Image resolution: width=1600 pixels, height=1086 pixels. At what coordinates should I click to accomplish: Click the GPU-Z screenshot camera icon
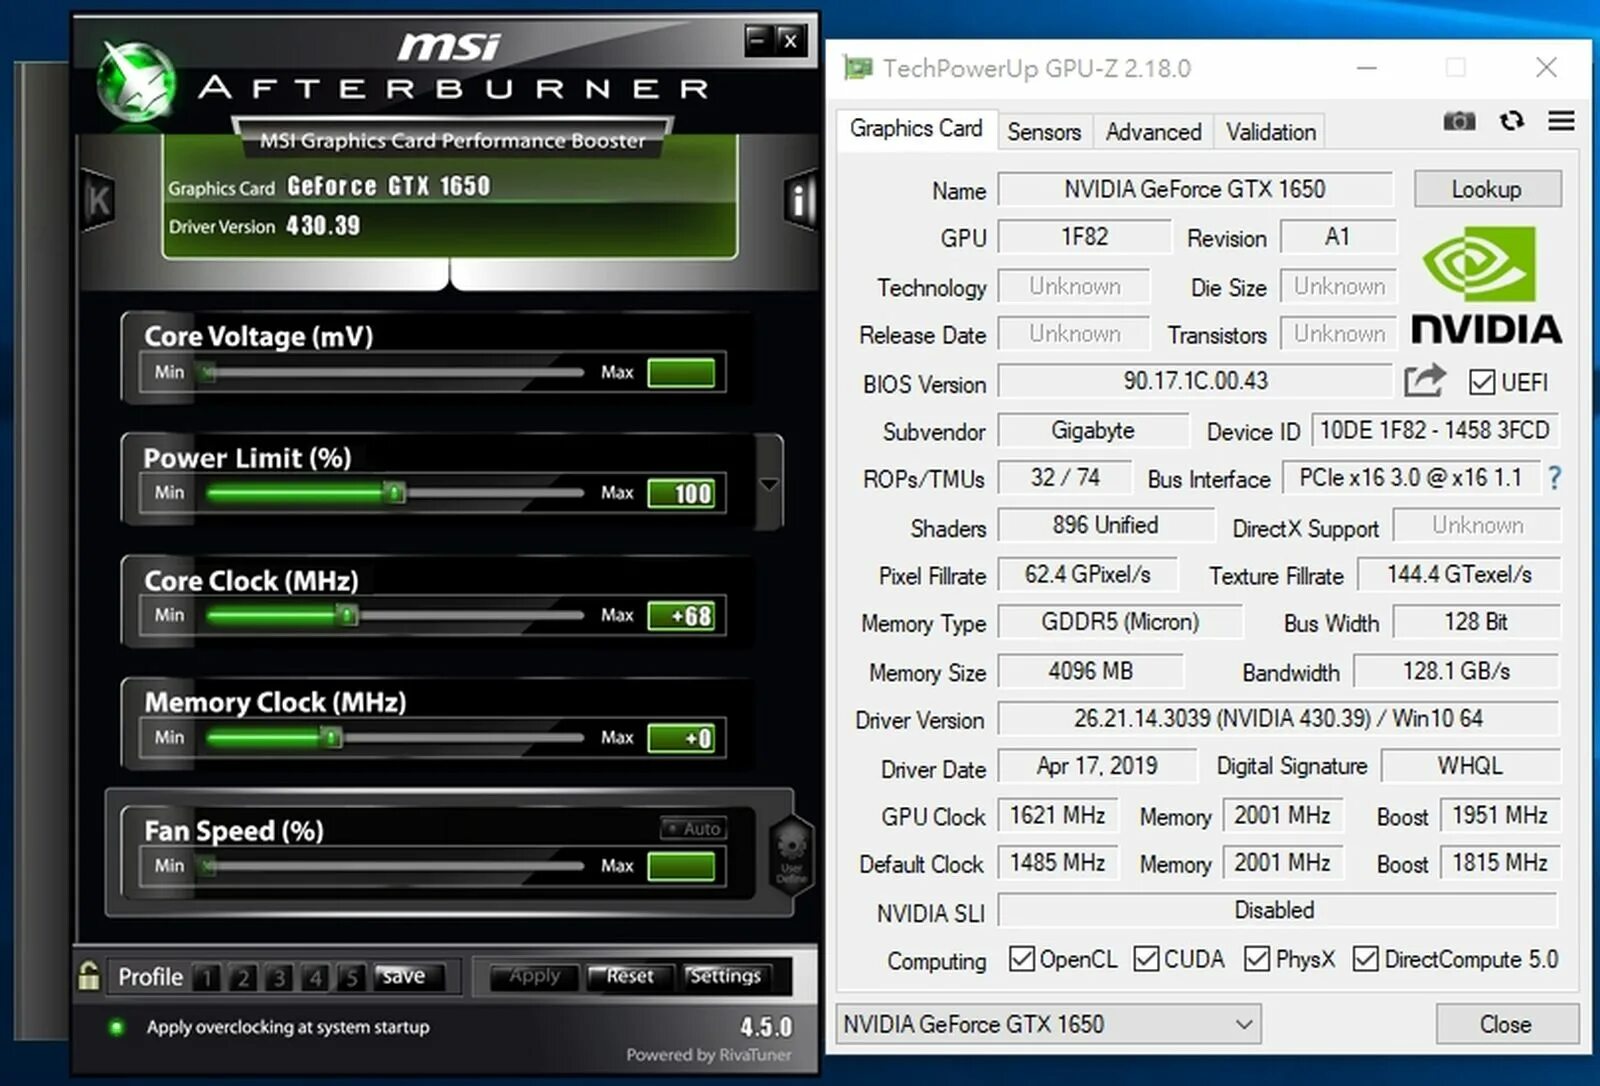pyautogui.click(x=1459, y=121)
